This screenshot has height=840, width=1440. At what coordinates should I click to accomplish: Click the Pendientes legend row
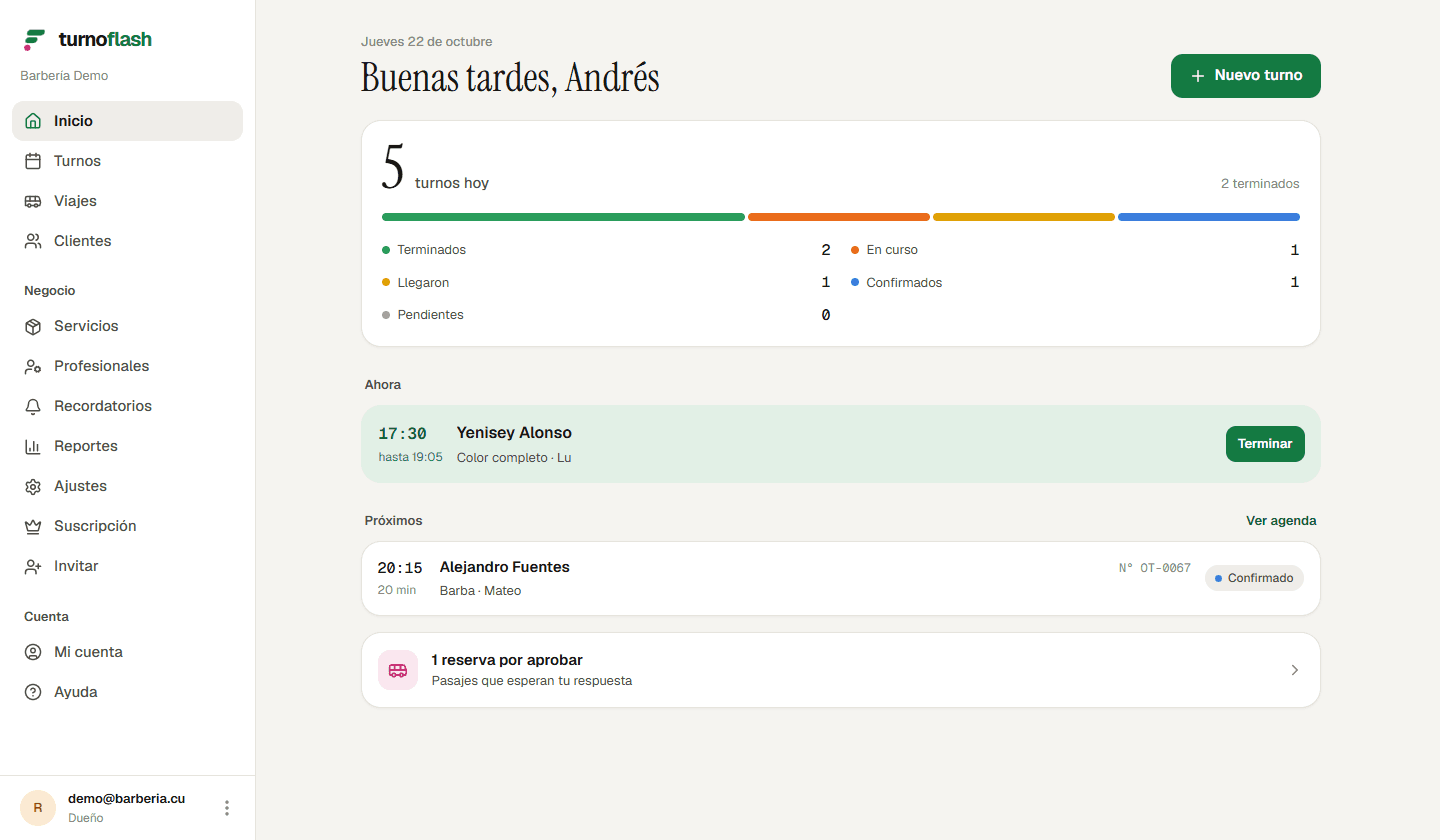(606, 315)
